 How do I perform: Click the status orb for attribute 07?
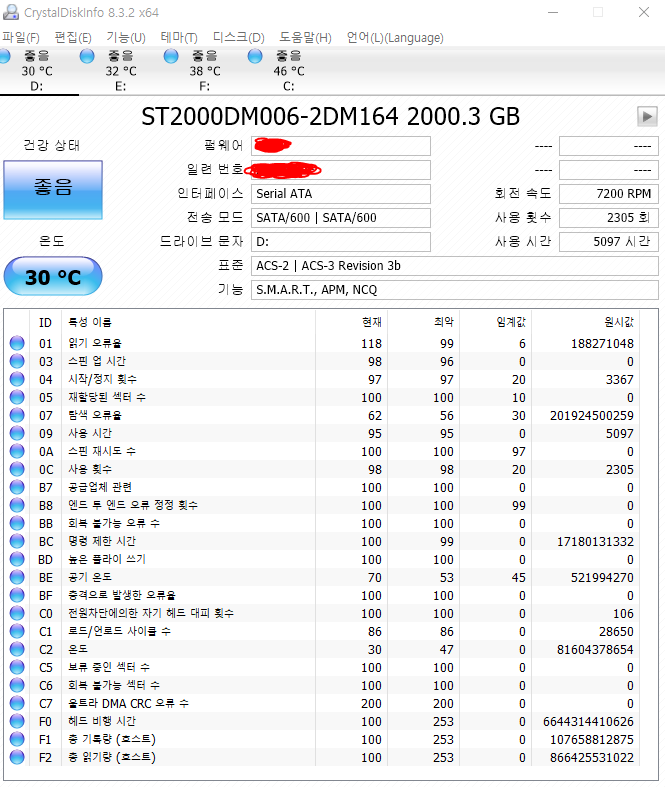pos(17,415)
